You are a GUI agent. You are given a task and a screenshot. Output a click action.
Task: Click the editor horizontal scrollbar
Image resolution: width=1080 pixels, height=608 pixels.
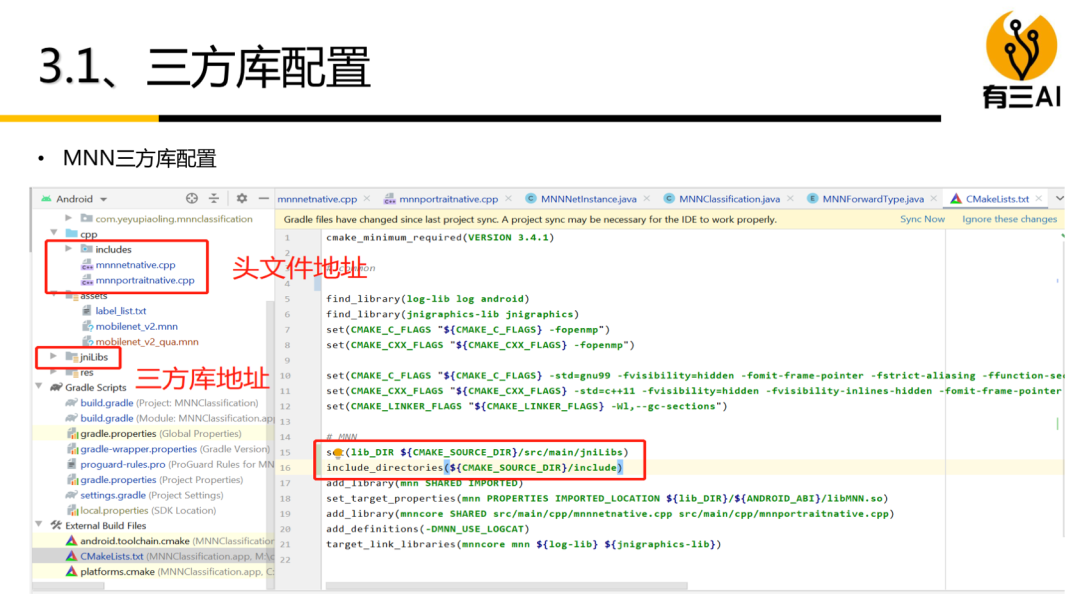(x=506, y=587)
